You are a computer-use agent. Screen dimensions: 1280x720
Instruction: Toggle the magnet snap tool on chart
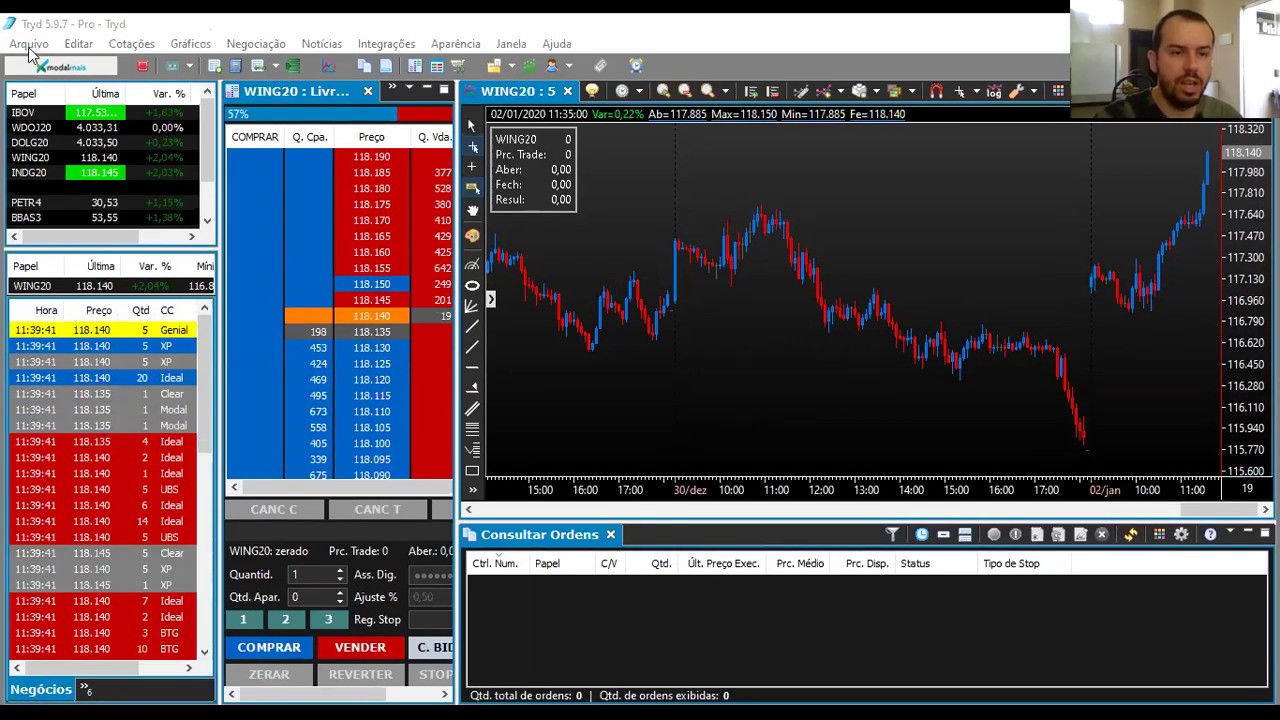tap(936, 91)
